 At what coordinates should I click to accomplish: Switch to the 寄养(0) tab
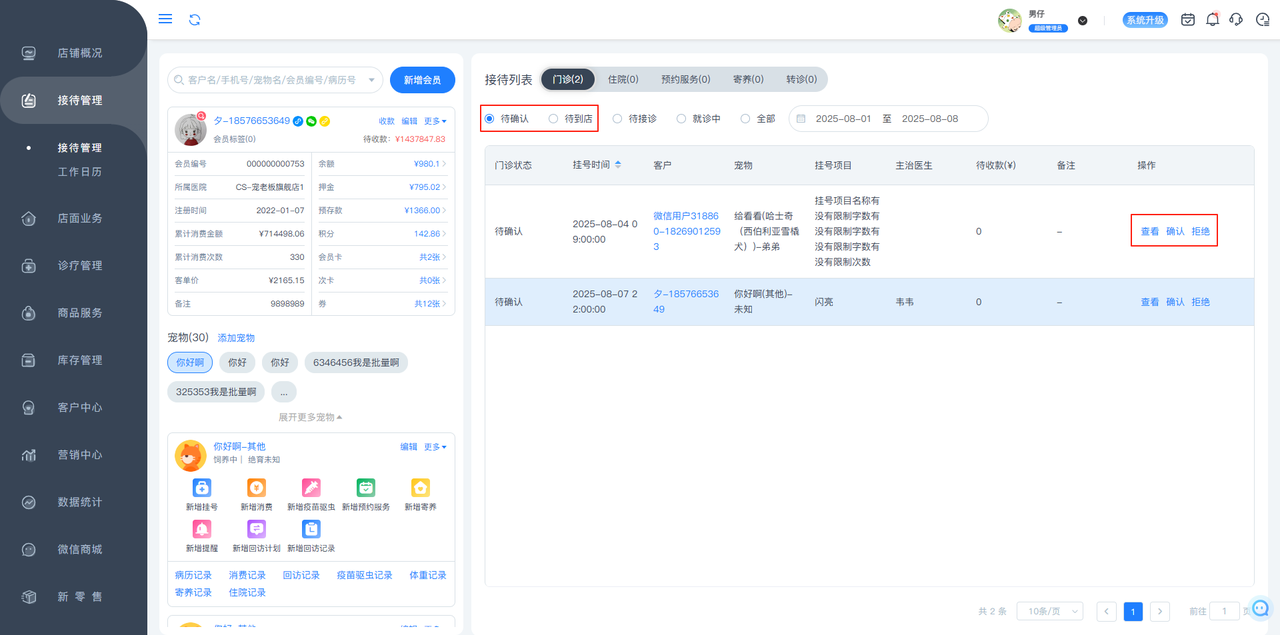point(748,79)
